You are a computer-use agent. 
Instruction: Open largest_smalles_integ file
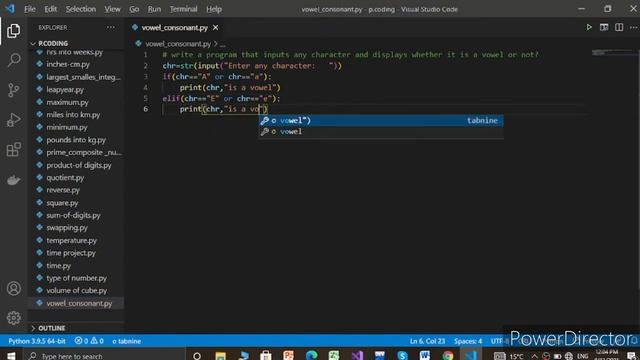(x=83, y=77)
